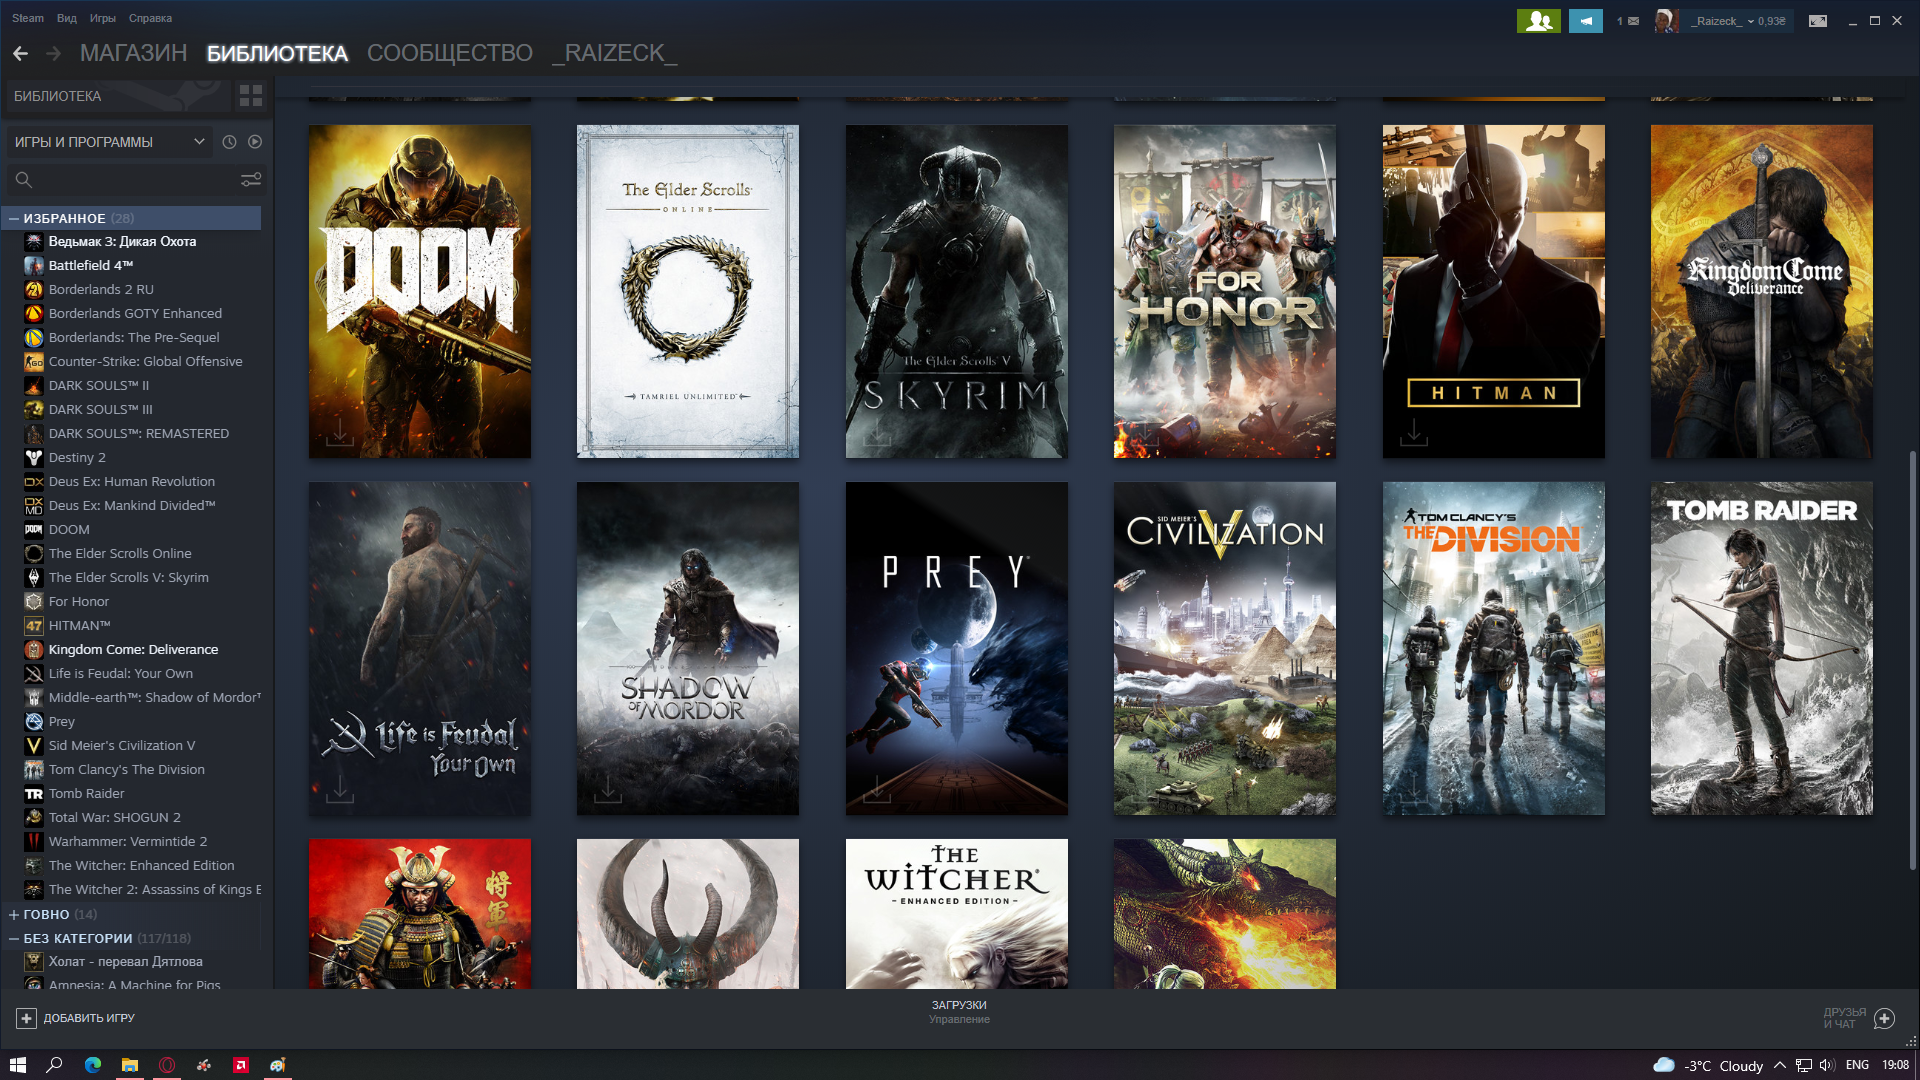The height and width of the screenshot is (1080, 1920).
Task: Open weather widget -3°C Cloudy
Action: tap(1708, 1065)
